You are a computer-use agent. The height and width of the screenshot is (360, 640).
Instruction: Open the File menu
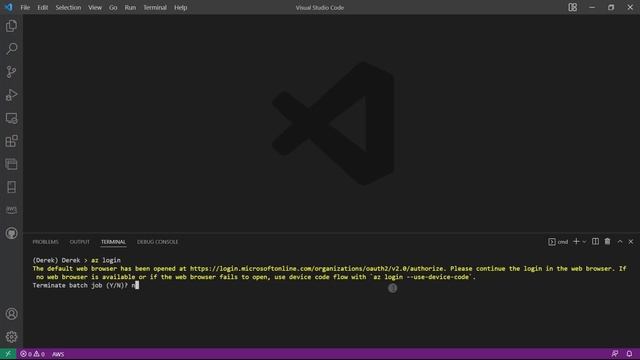pos(25,7)
